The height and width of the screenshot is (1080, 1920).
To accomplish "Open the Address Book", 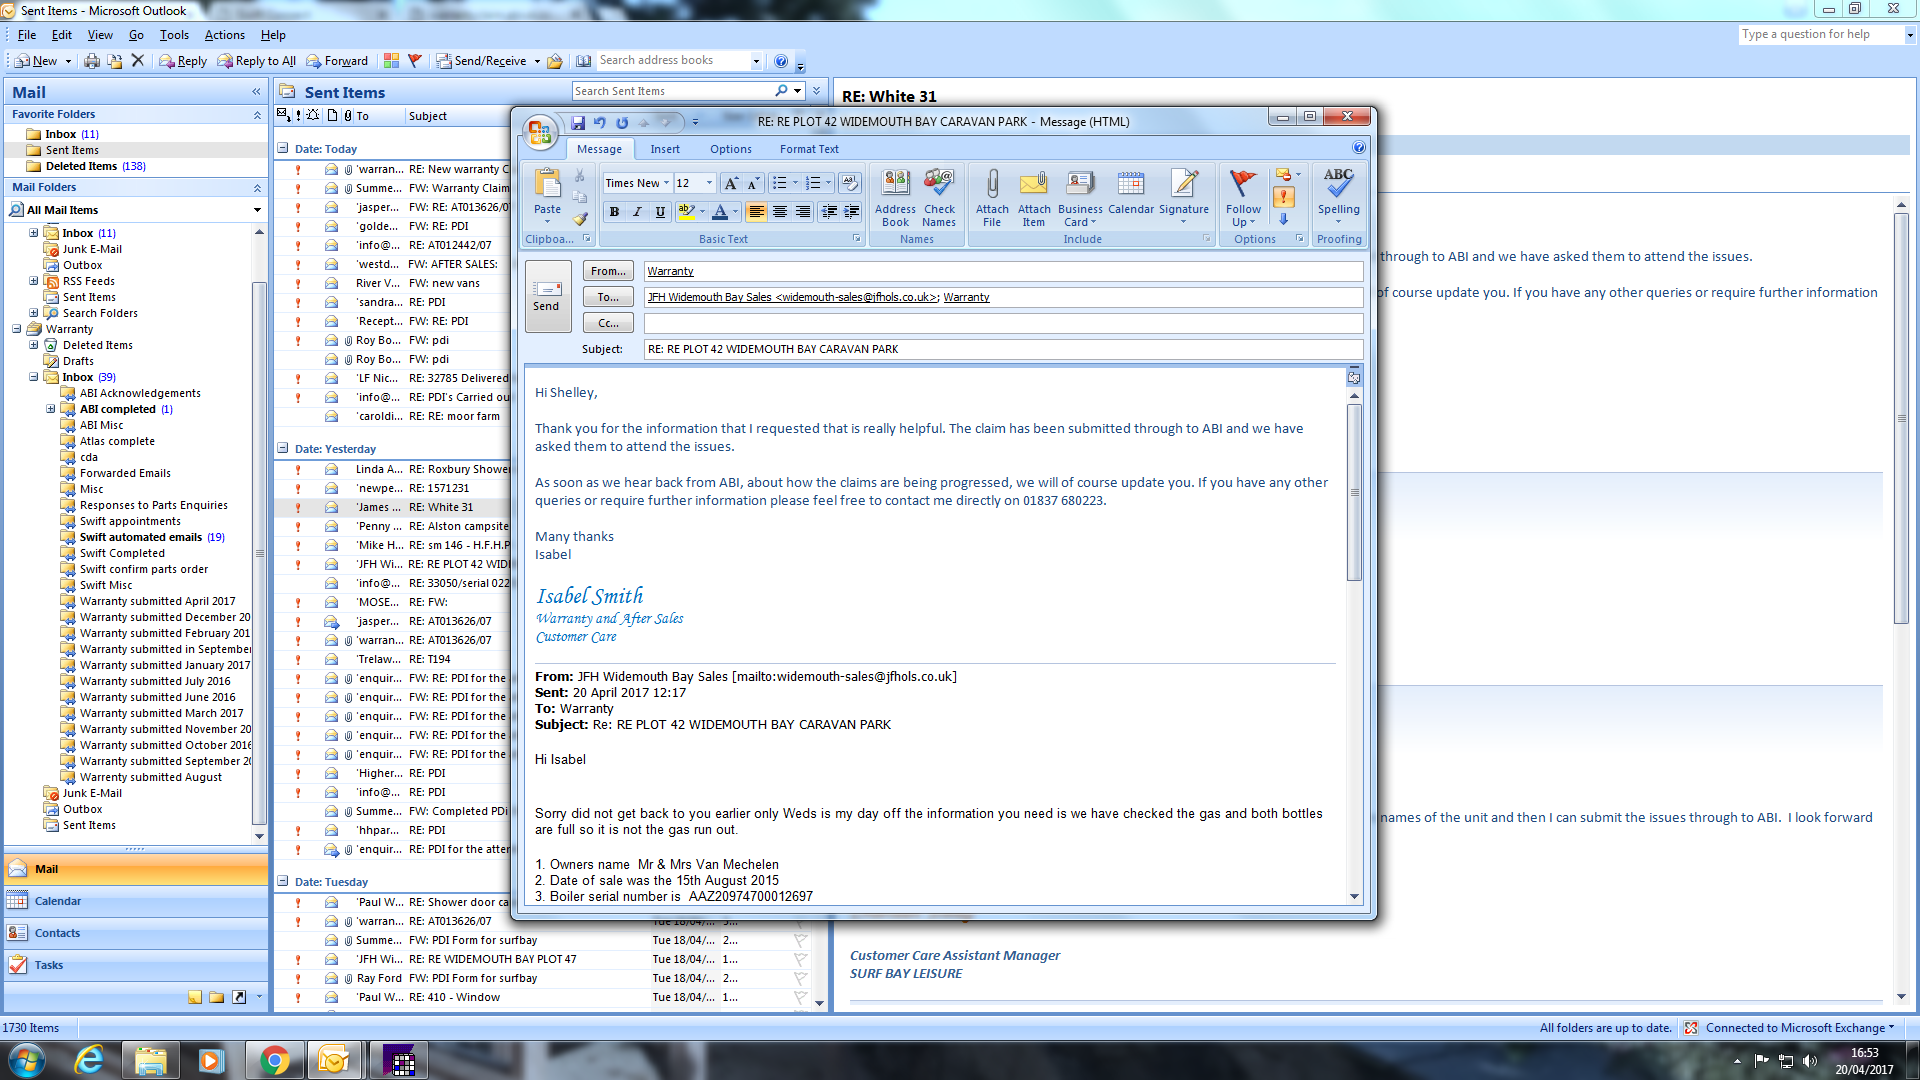I will coord(895,197).
